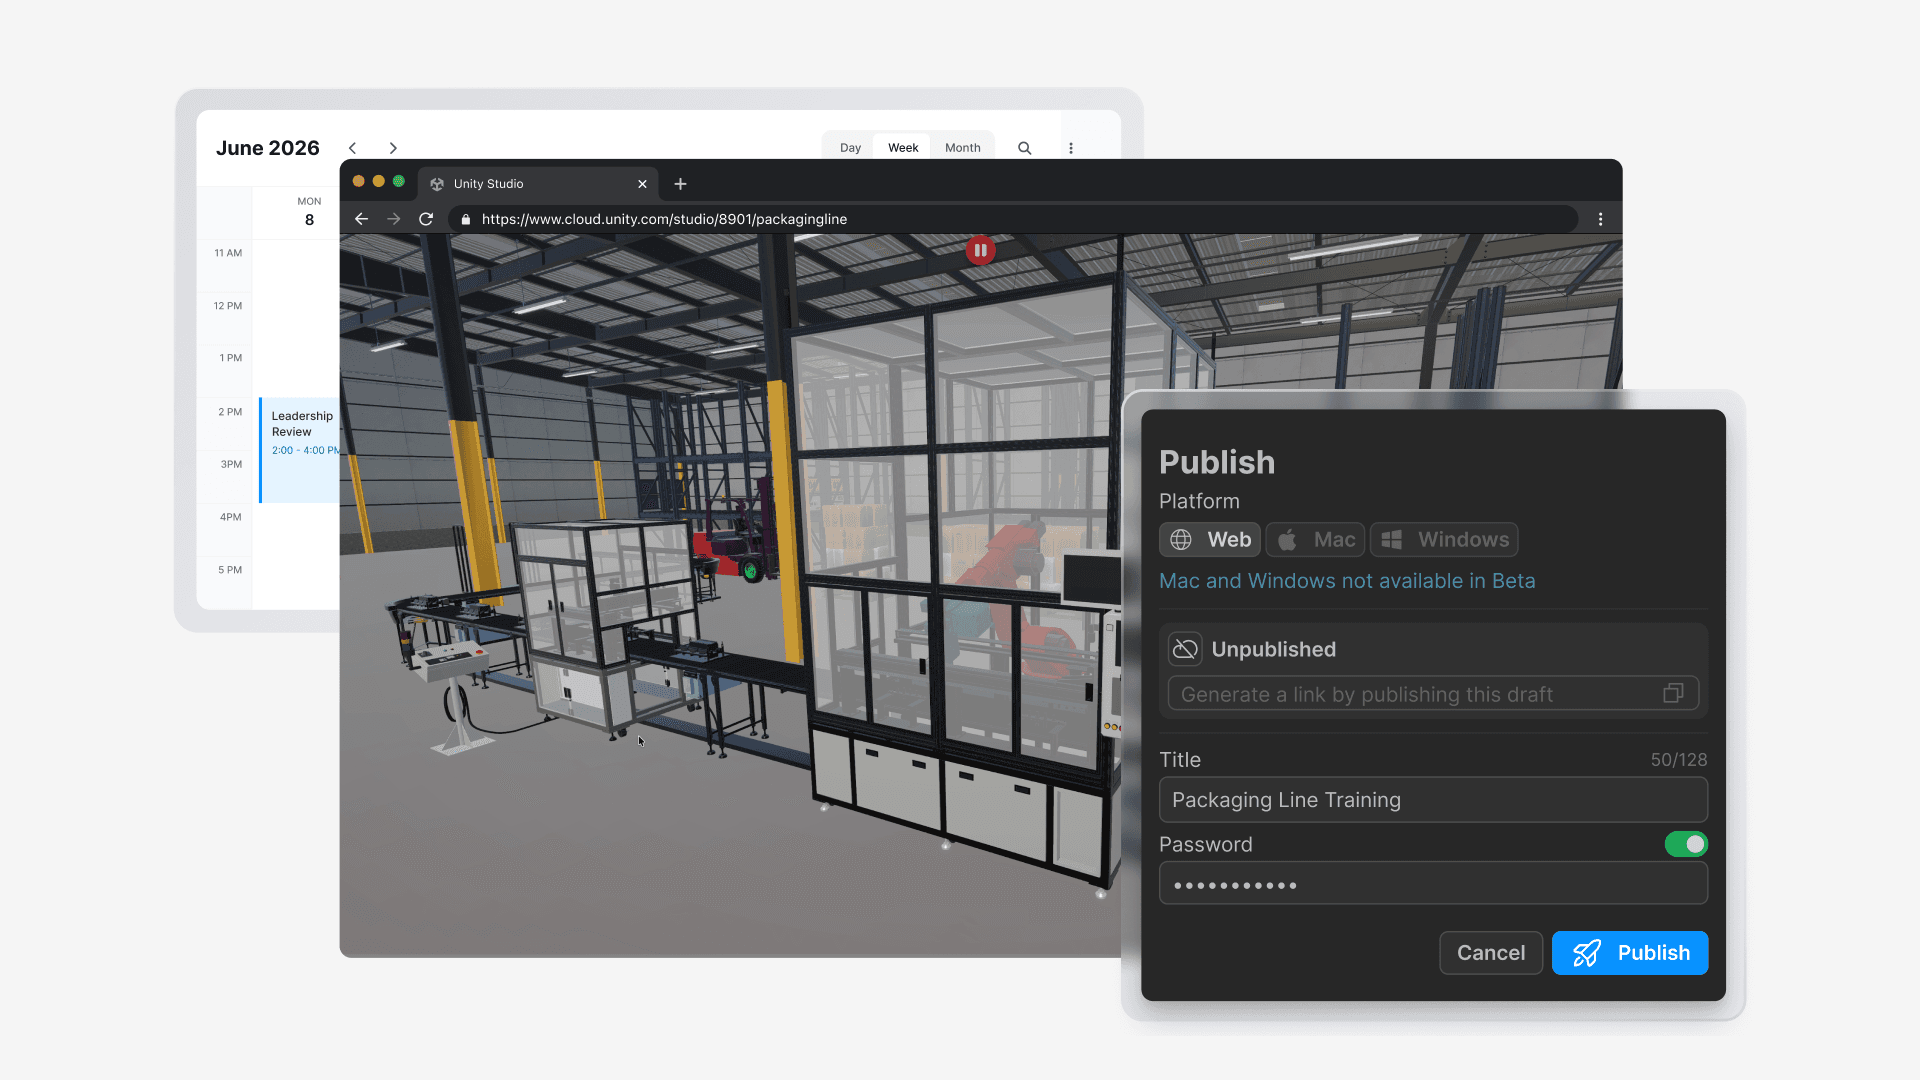Screen dimensions: 1920x1080
Task: Pause playback with the red pause button
Action: point(980,250)
